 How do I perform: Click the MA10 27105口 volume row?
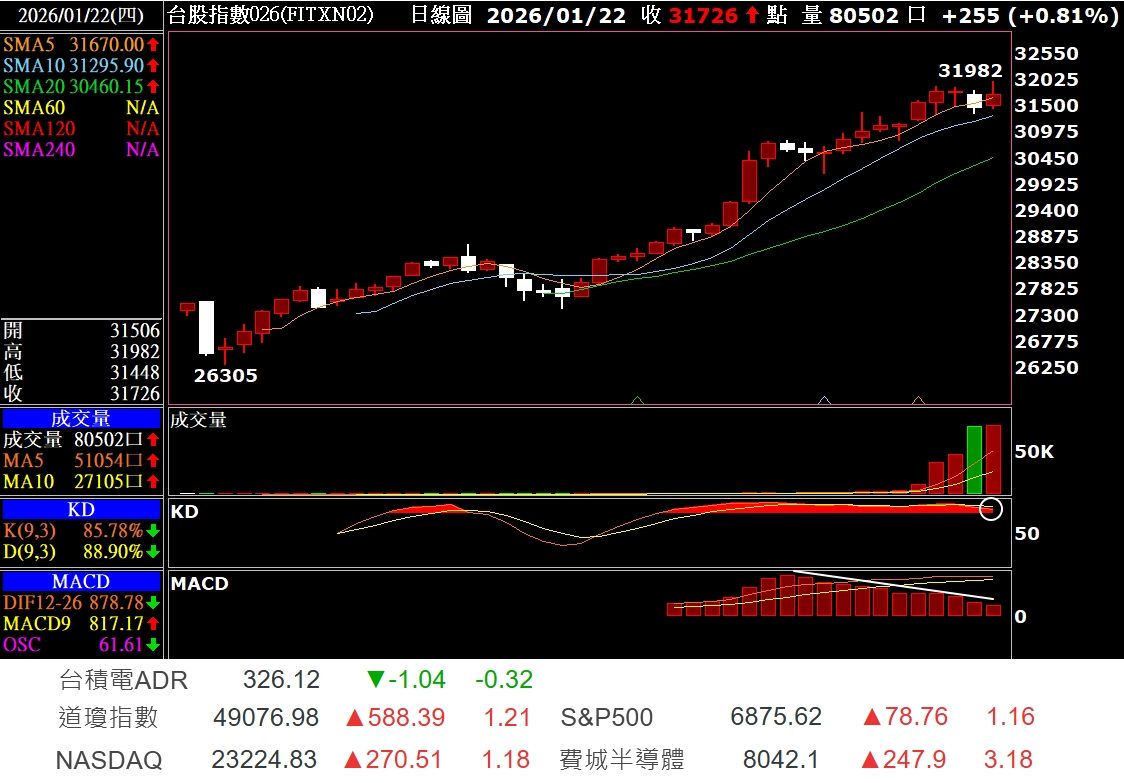(x=81, y=481)
